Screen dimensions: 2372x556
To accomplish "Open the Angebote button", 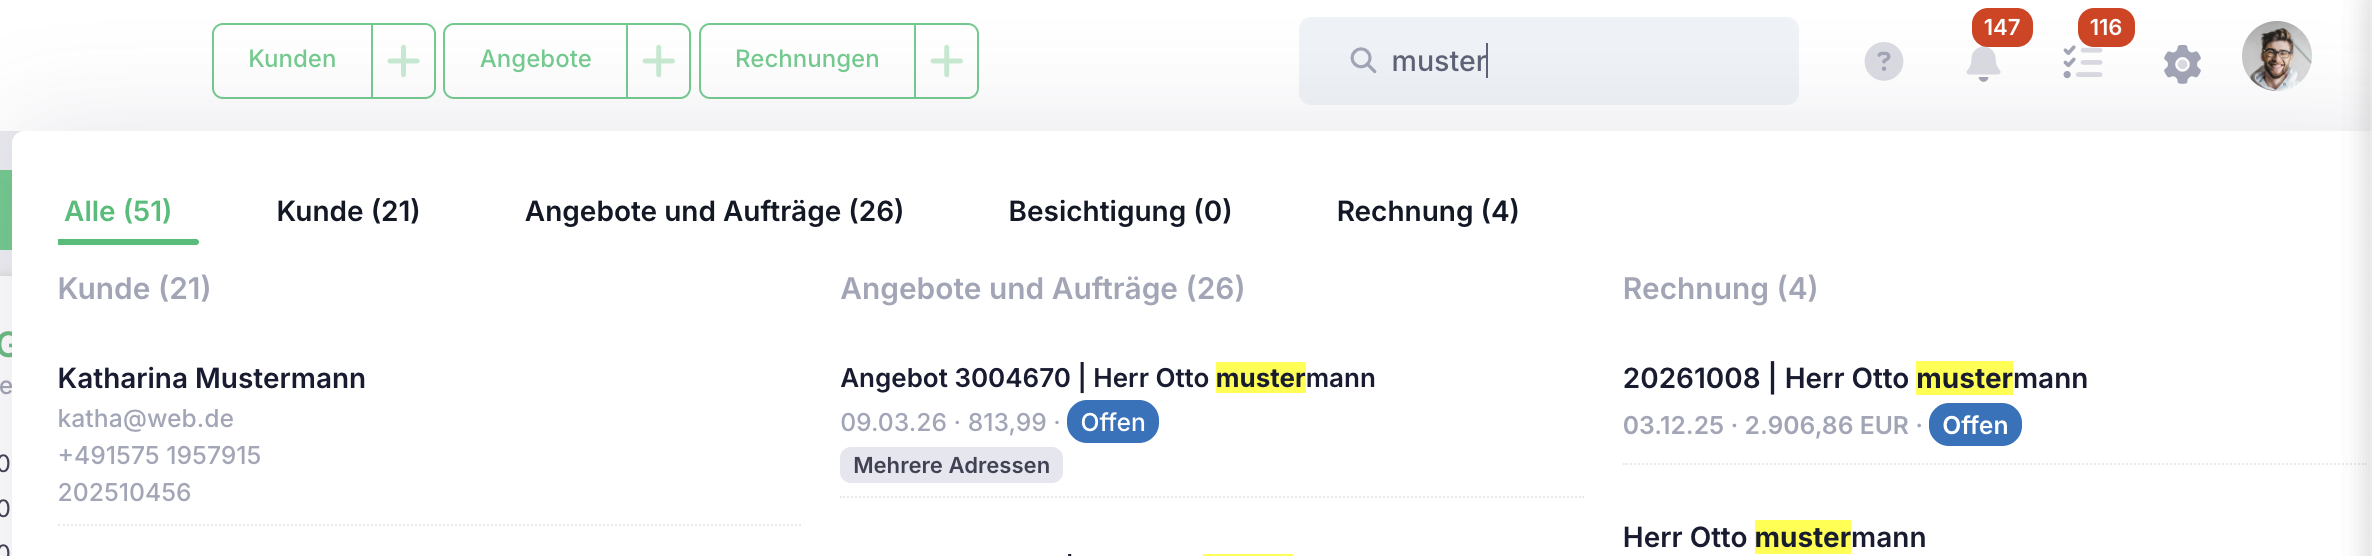I will (535, 60).
